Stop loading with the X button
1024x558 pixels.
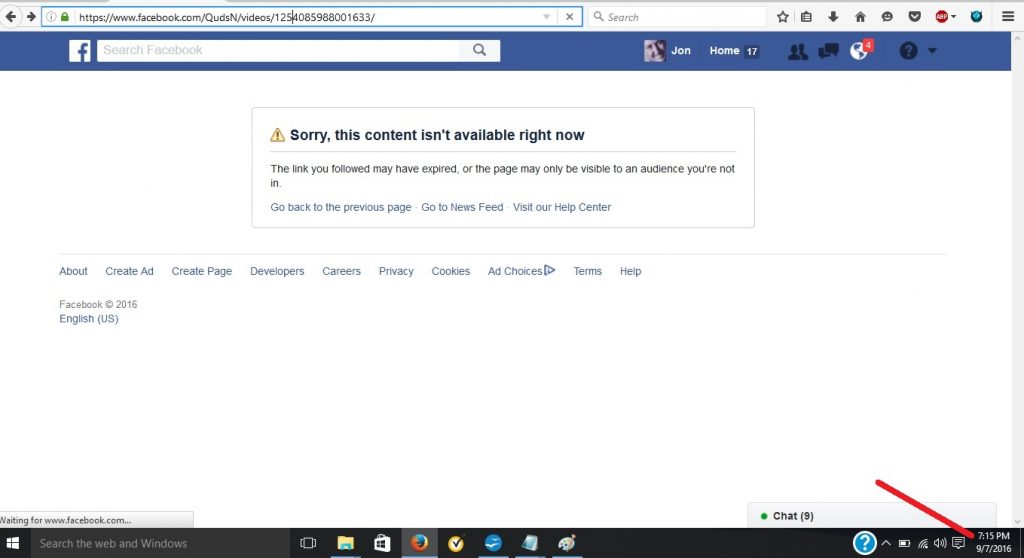point(569,17)
